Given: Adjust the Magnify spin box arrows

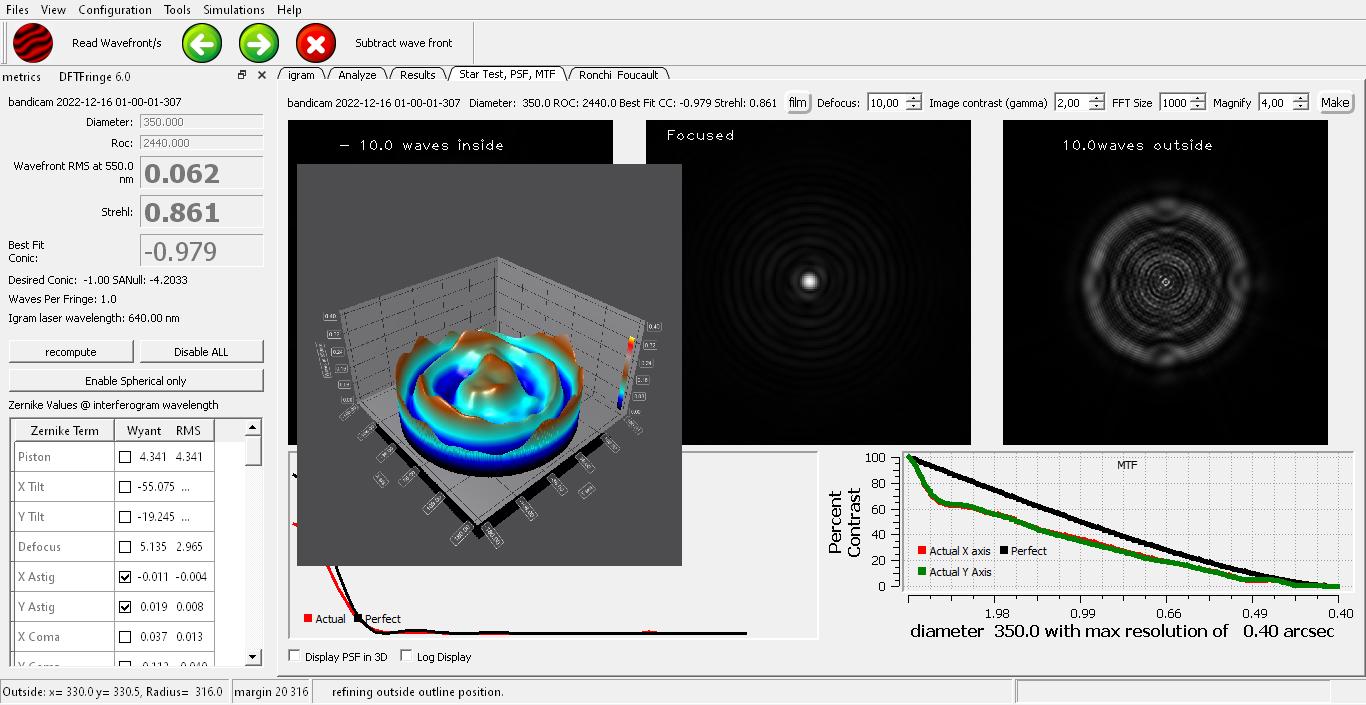Looking at the screenshot, I should click(1299, 102).
